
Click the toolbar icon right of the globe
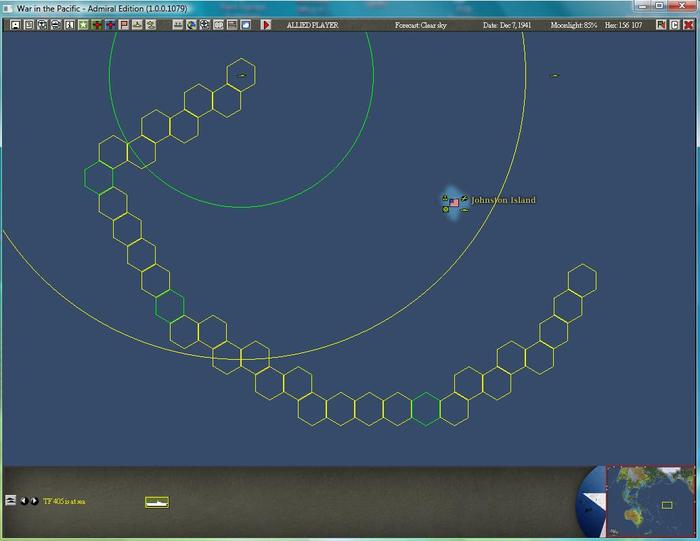click(x=204, y=25)
